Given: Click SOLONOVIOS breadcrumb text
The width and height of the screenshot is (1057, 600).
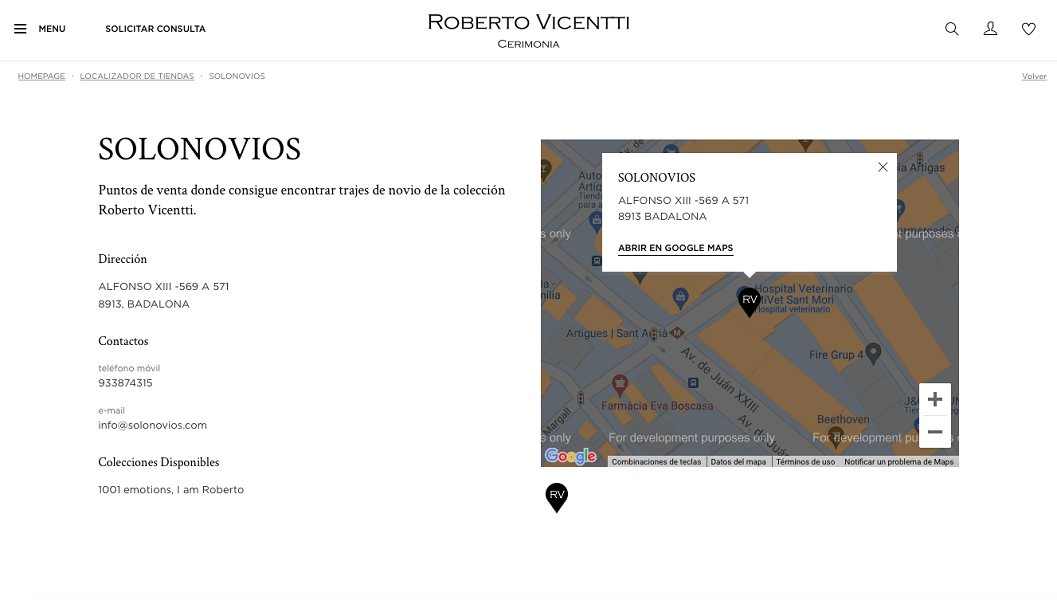Looking at the screenshot, I should tap(237, 76).
